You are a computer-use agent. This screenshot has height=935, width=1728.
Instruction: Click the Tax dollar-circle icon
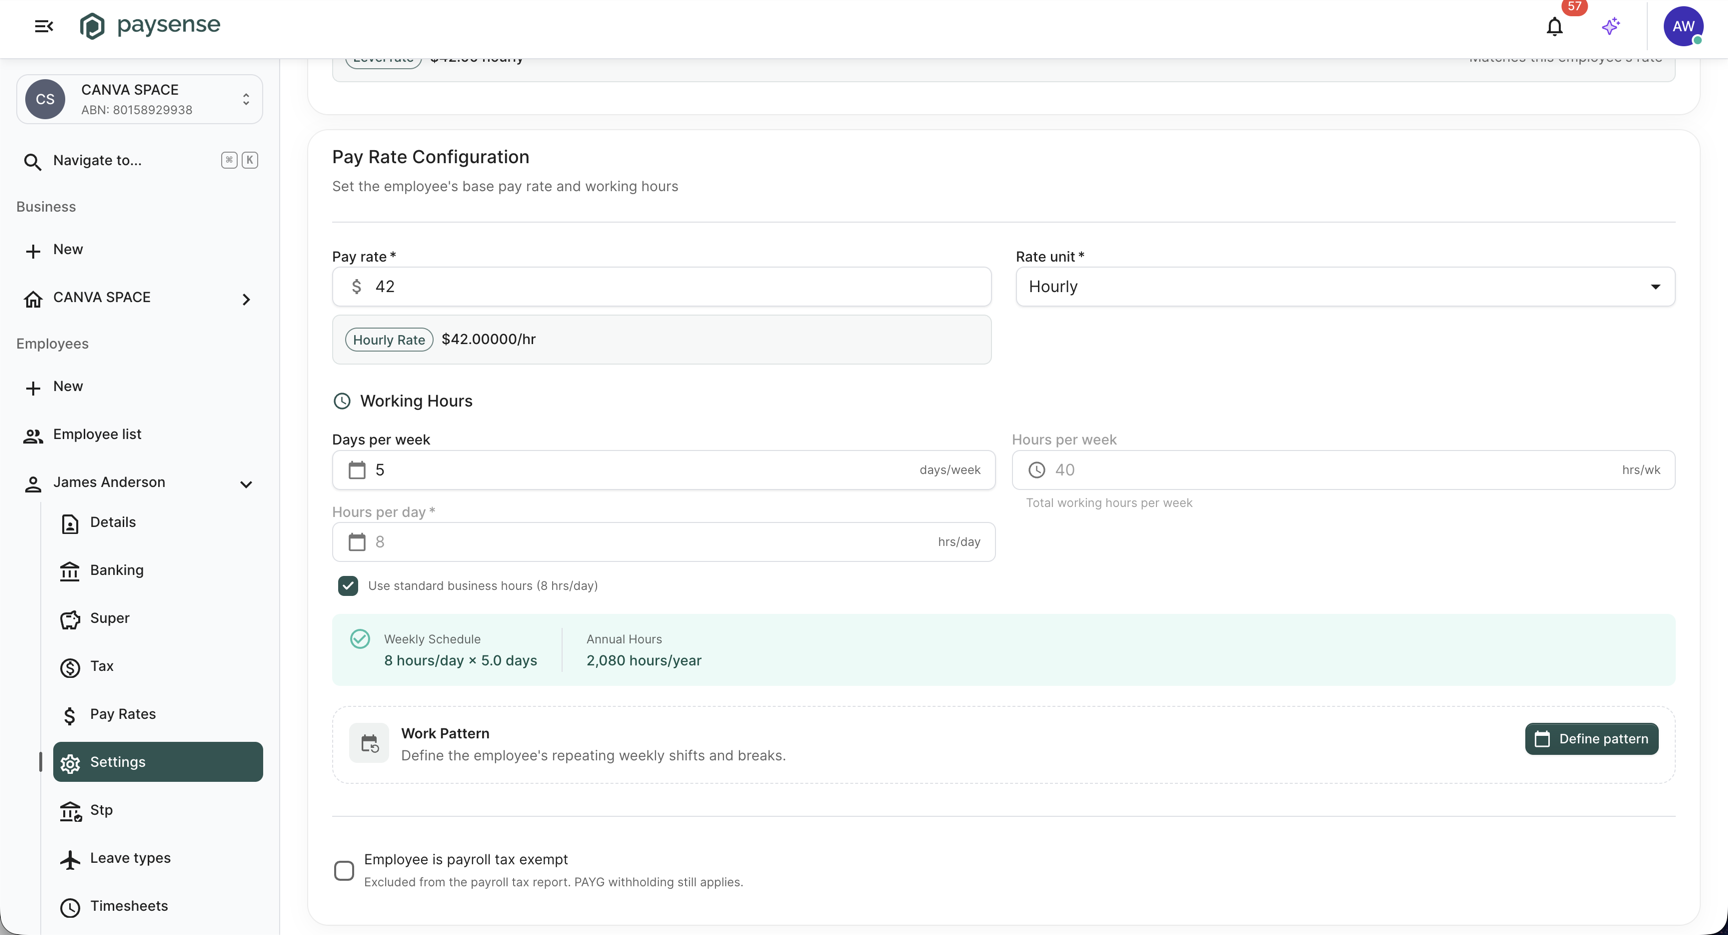coord(70,668)
